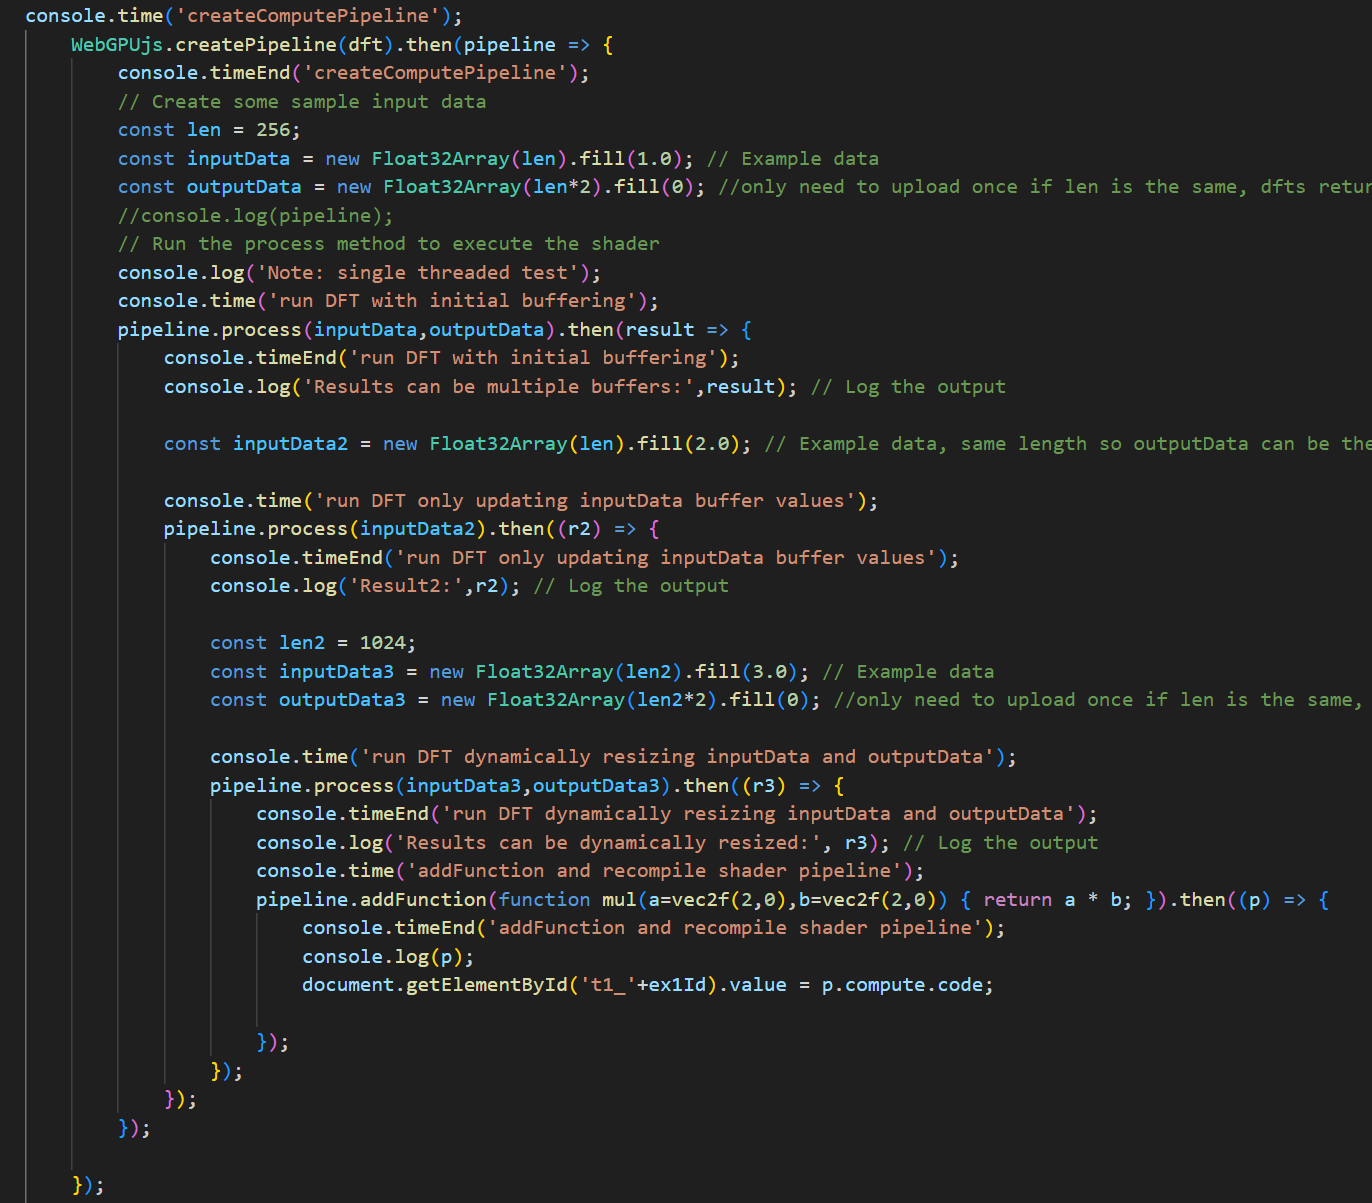Viewport: 1372px width, 1203px height.
Task: Click the commented-out console.log(pipeline) line
Action: [x=256, y=215]
